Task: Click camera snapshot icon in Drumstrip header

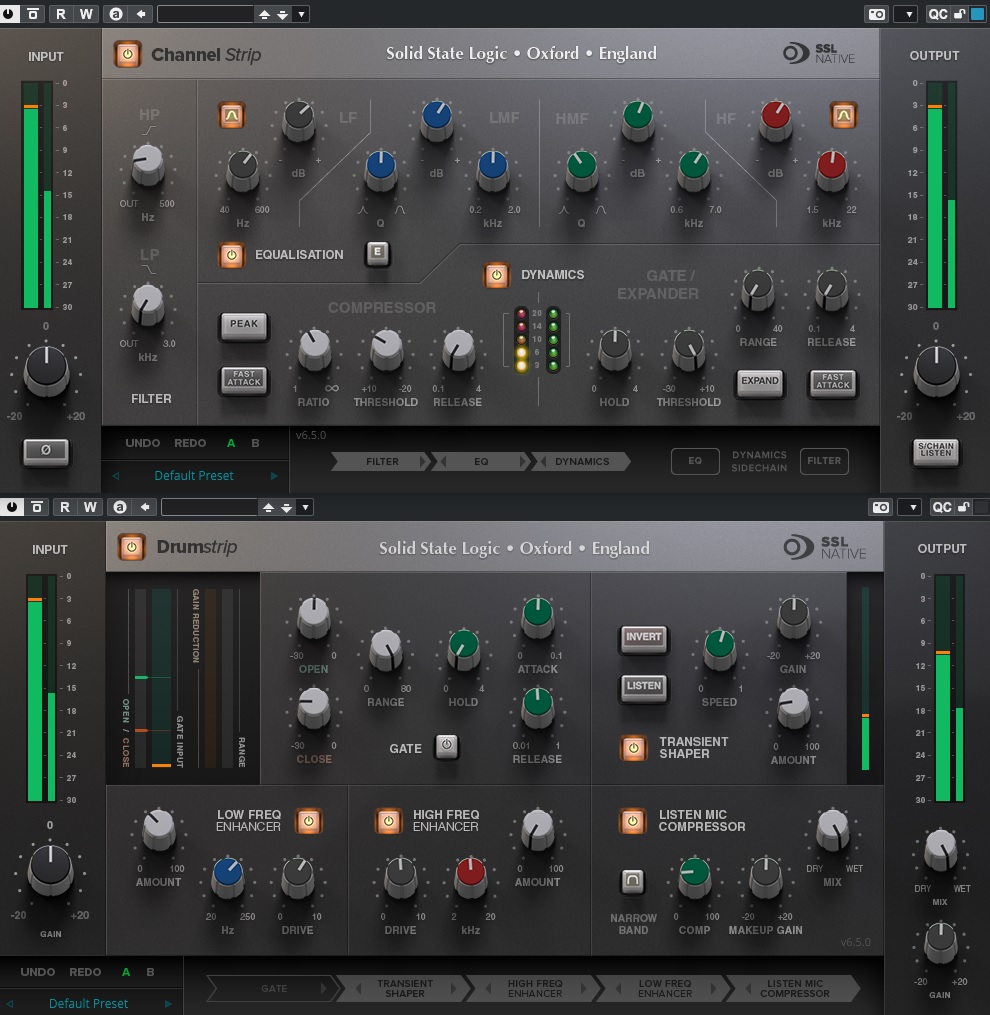Action: pos(881,507)
